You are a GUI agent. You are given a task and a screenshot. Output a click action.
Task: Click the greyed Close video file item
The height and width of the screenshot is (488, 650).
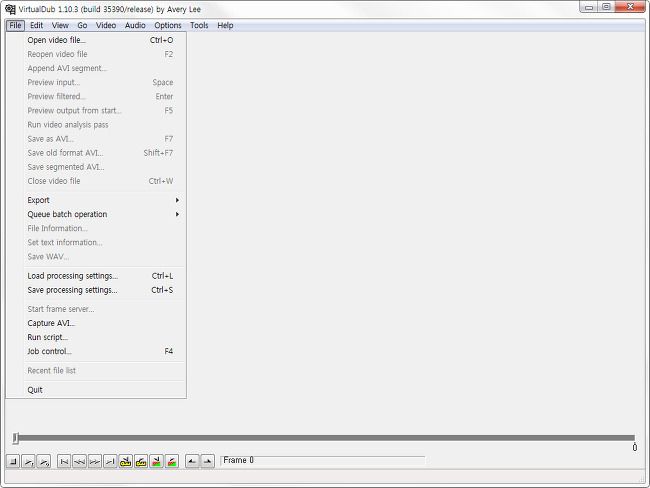point(96,181)
